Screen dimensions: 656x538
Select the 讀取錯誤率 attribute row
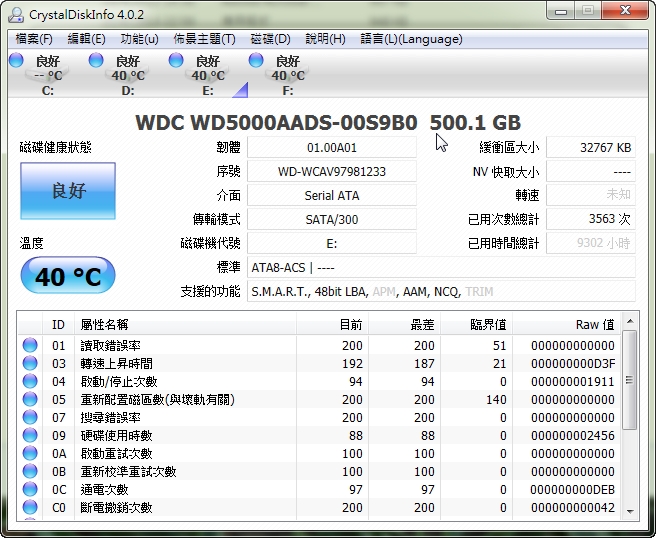point(319,345)
